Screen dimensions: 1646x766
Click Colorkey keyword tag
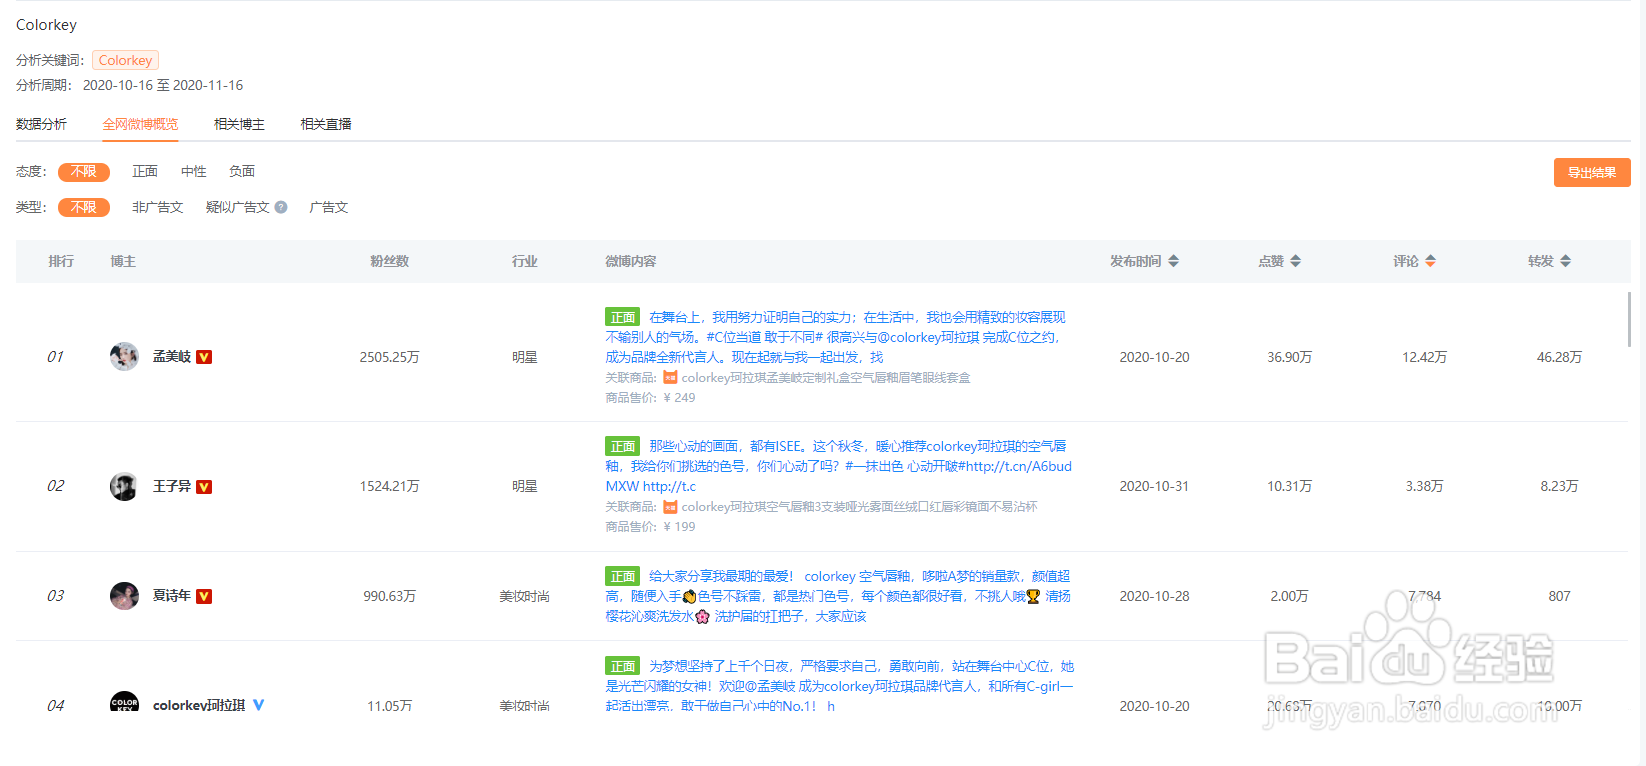point(126,60)
